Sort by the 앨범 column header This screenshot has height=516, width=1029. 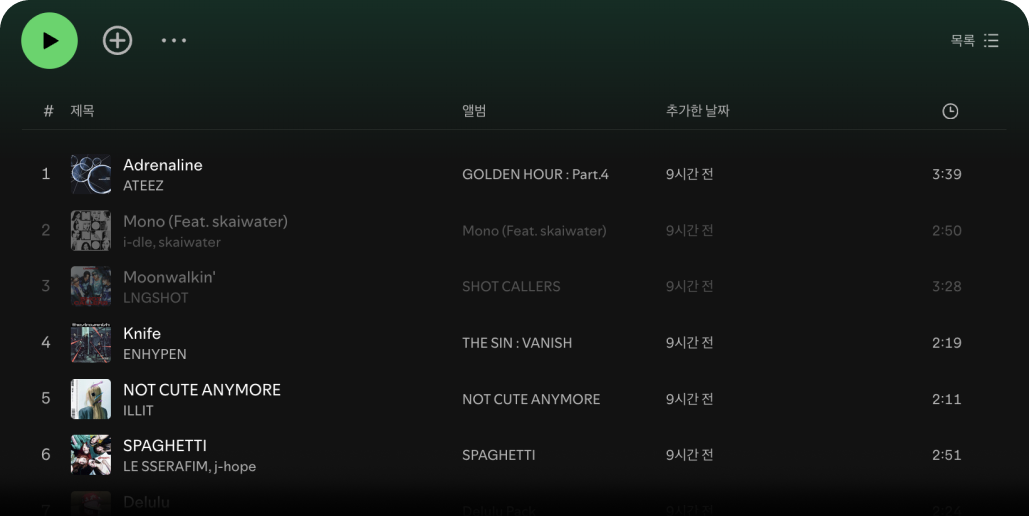click(x=474, y=111)
